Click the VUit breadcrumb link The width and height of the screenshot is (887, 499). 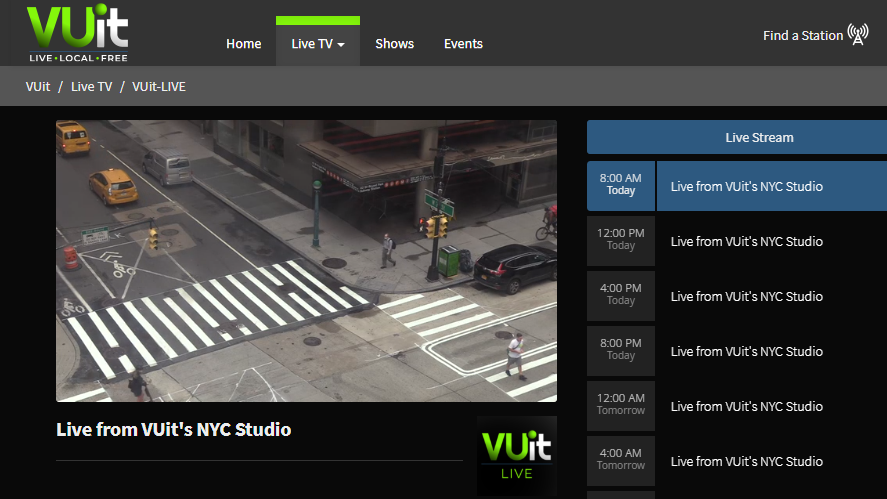coord(38,87)
